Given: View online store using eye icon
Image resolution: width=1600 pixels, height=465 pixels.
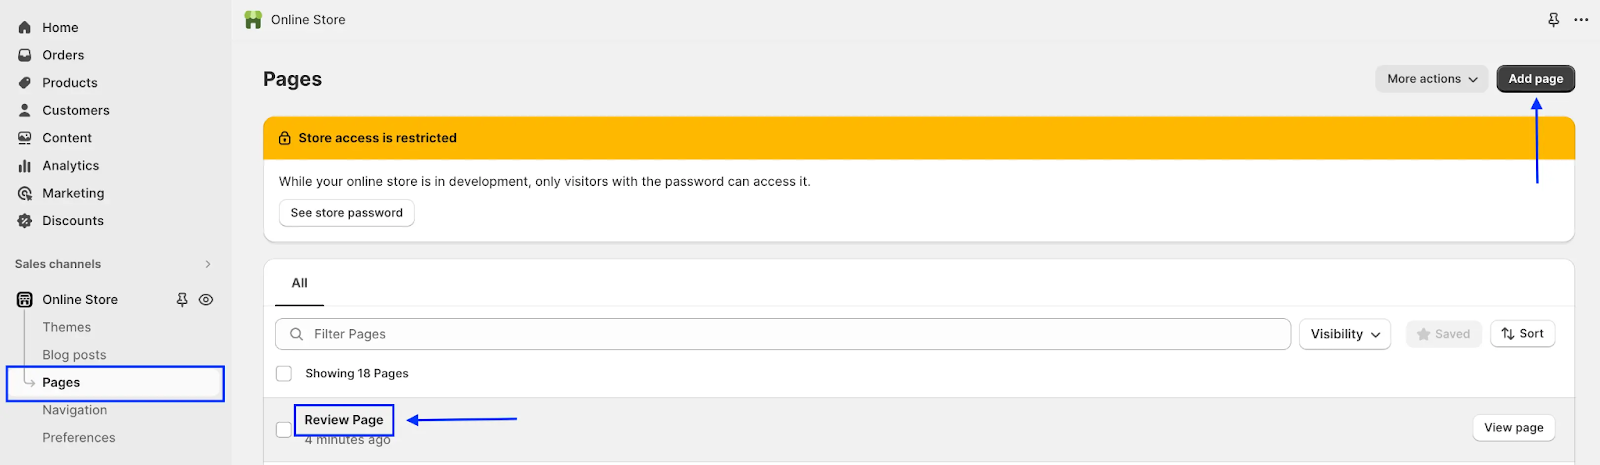Looking at the screenshot, I should click(x=206, y=299).
